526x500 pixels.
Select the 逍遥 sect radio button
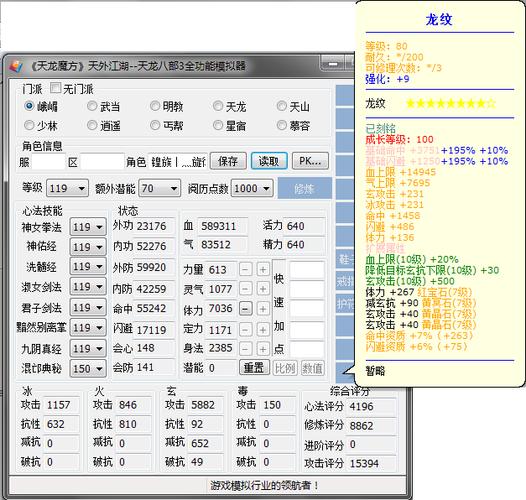[x=92, y=125]
